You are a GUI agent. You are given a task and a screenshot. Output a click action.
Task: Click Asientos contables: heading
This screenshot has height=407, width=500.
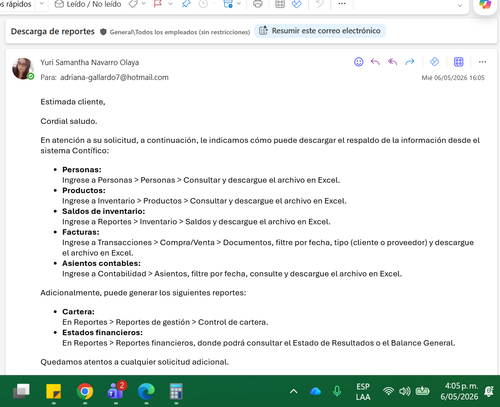(x=101, y=263)
